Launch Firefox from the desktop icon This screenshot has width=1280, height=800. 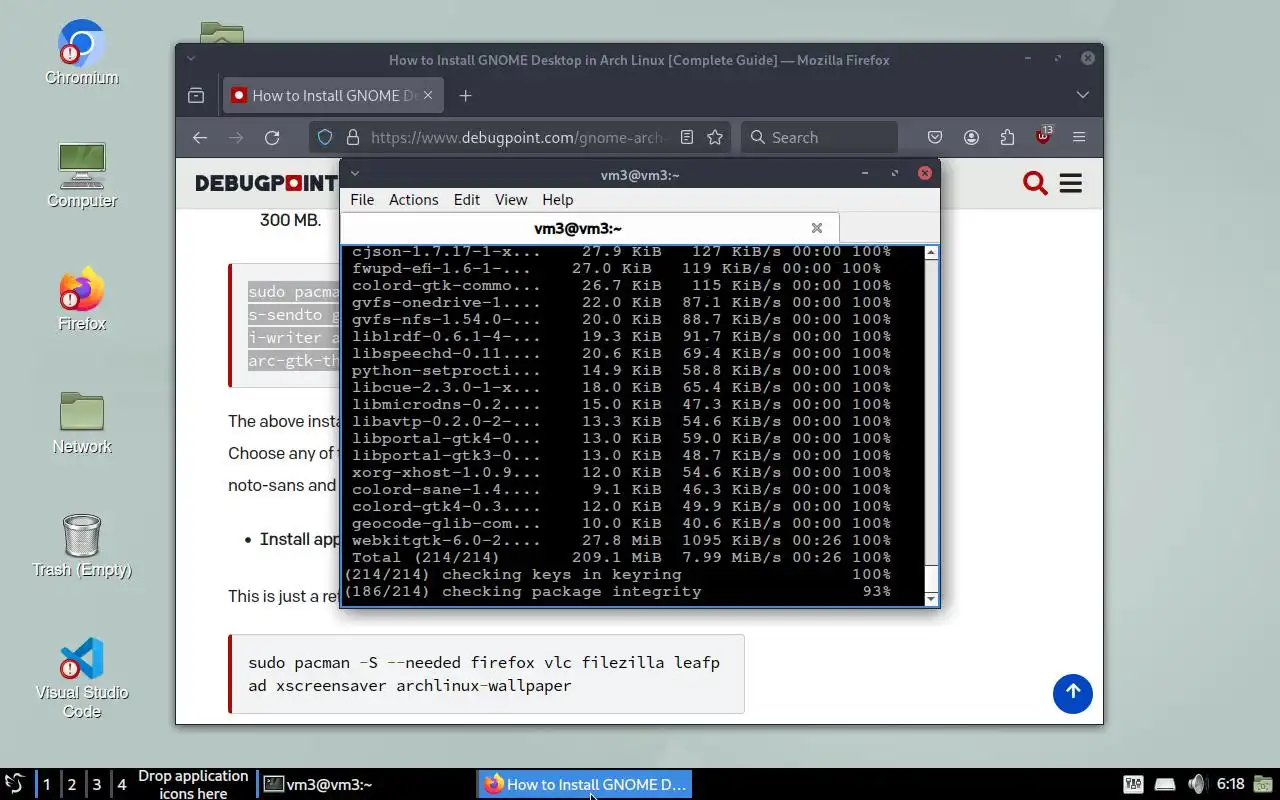81,299
